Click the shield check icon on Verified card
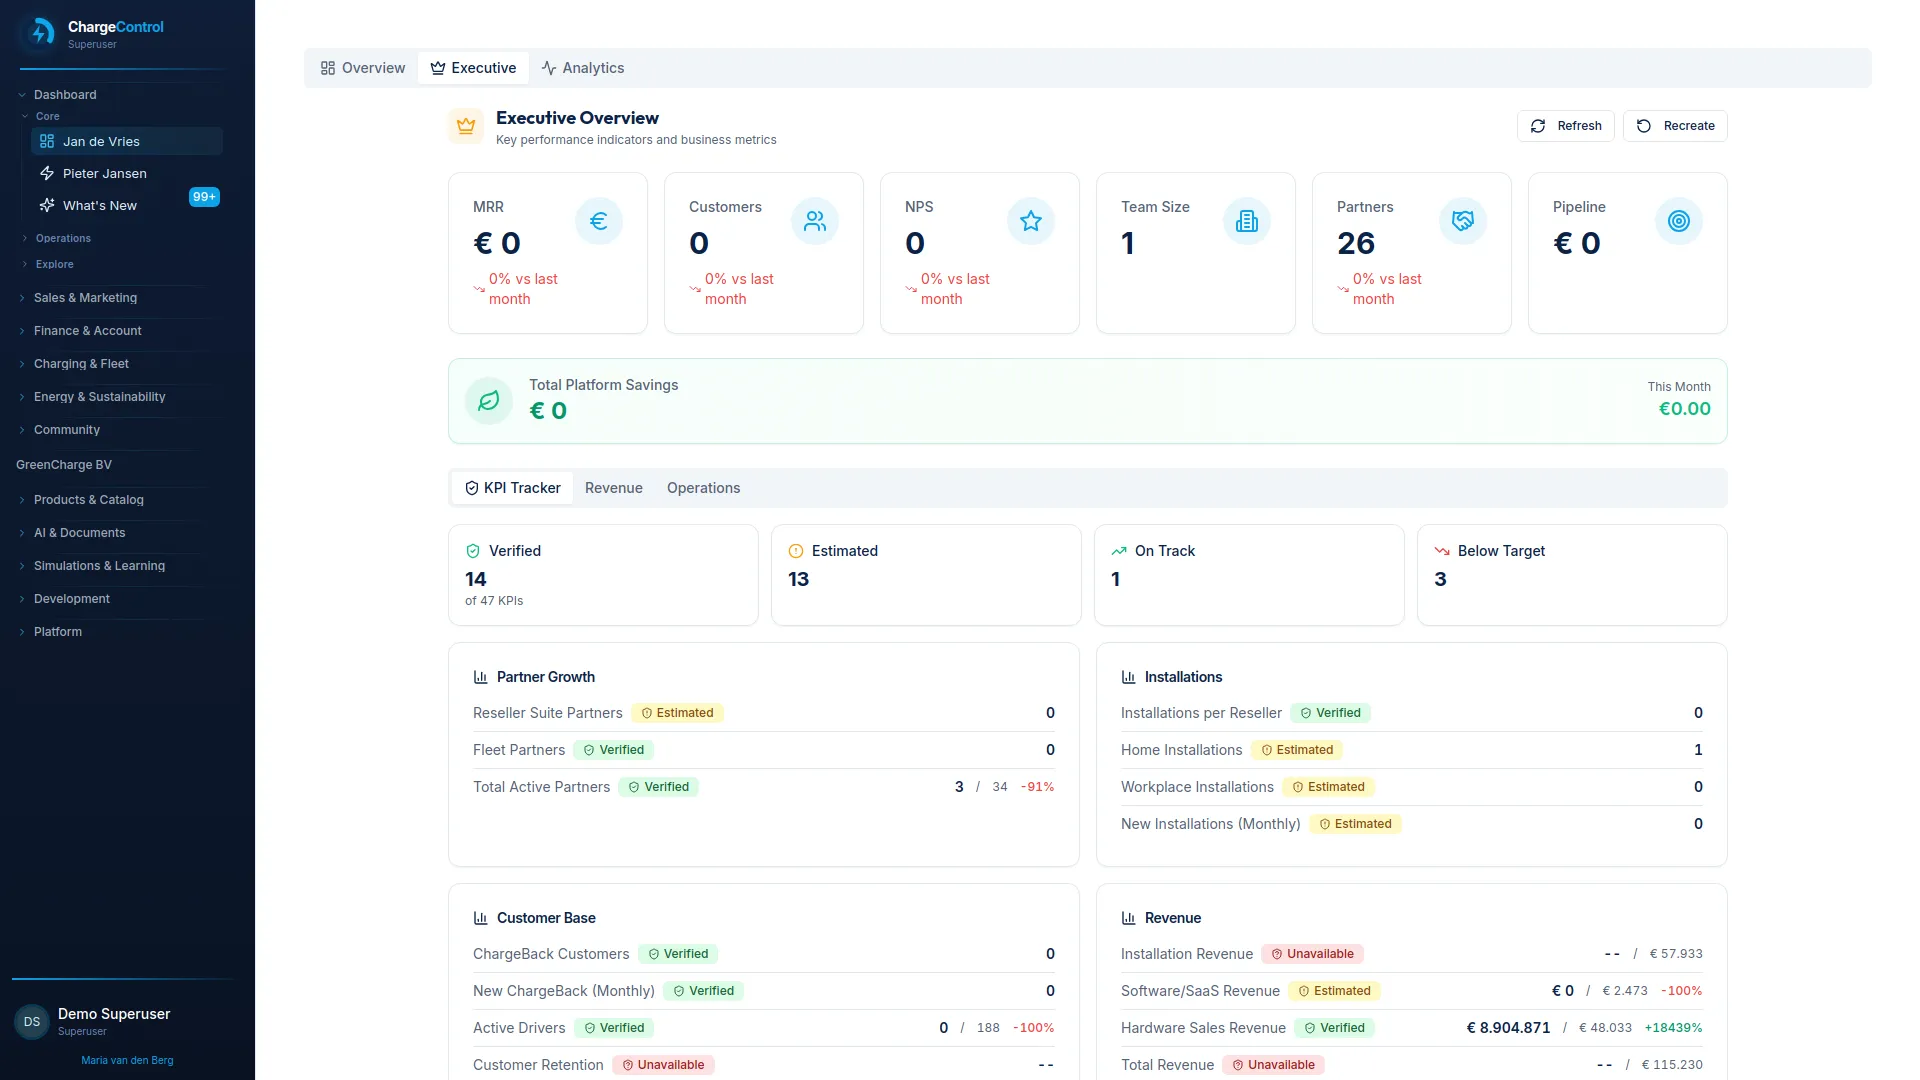1920x1080 pixels. (x=473, y=551)
